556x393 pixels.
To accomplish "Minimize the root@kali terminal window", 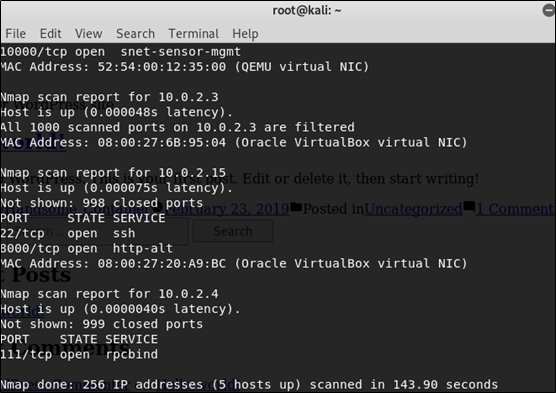I will 549,10.
